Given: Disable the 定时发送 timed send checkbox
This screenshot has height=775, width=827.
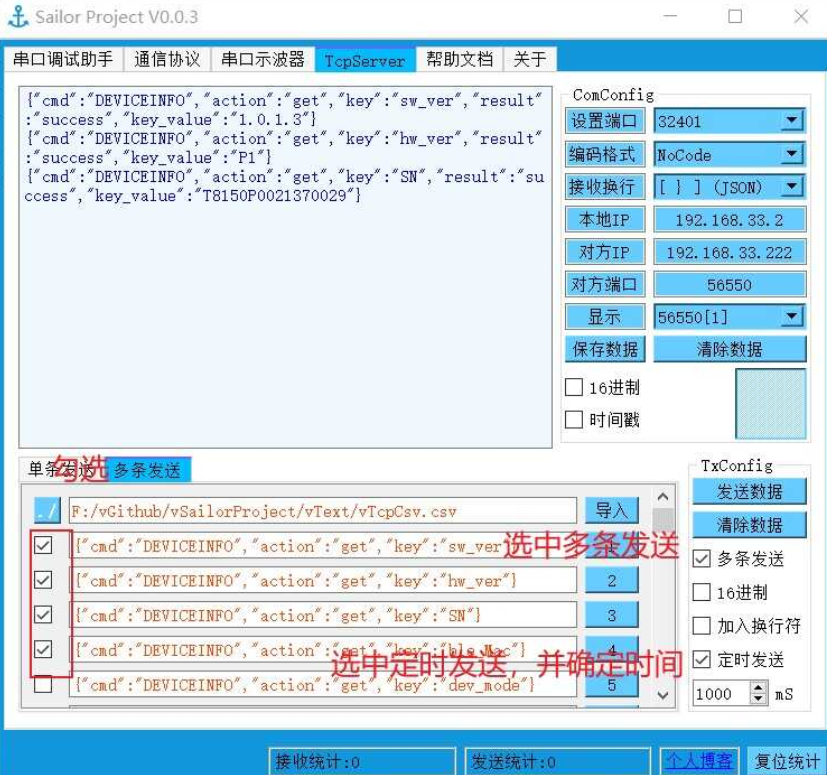Looking at the screenshot, I should (x=702, y=658).
